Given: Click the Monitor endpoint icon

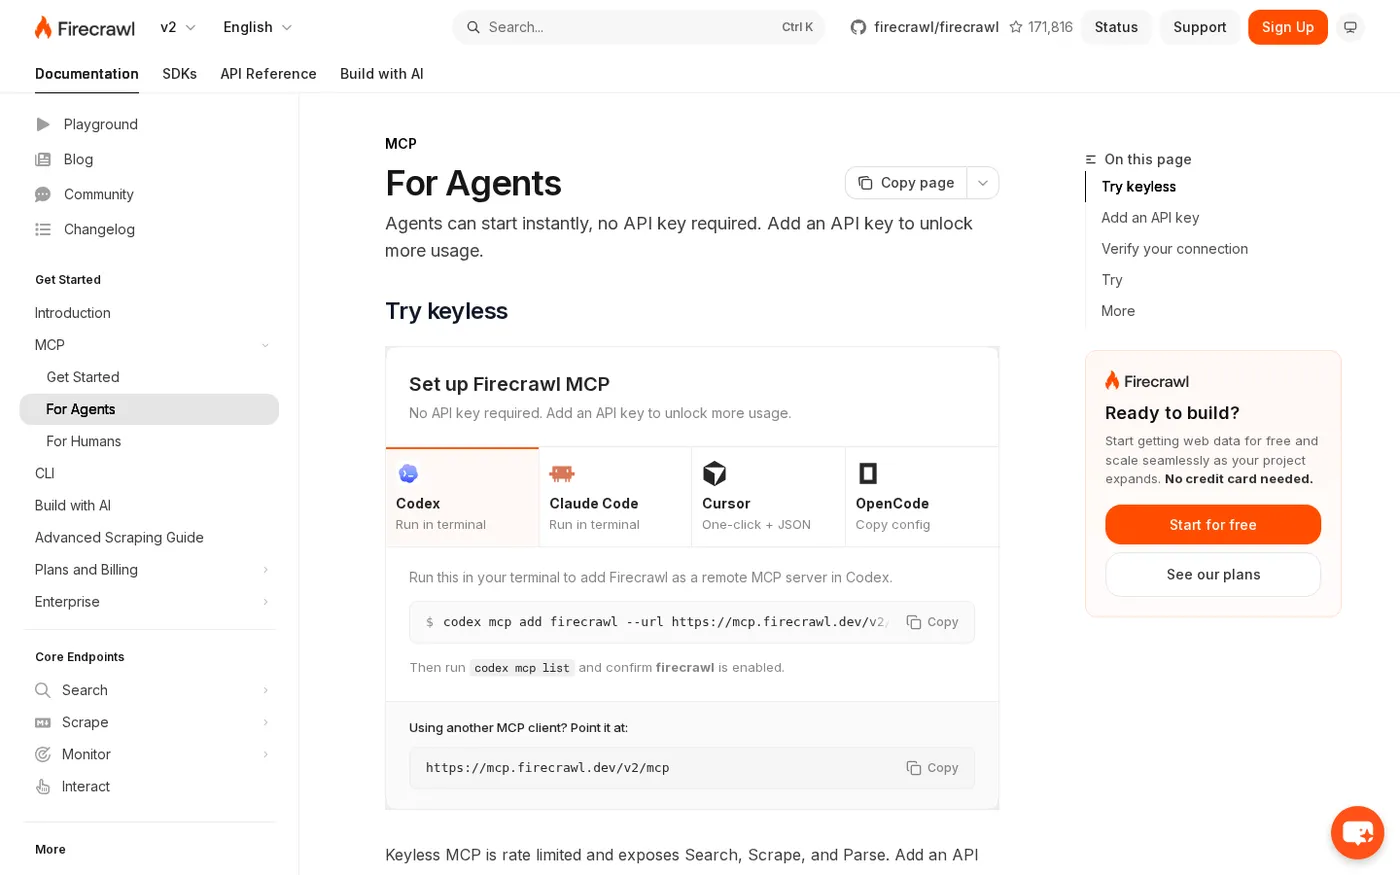Looking at the screenshot, I should [43, 754].
